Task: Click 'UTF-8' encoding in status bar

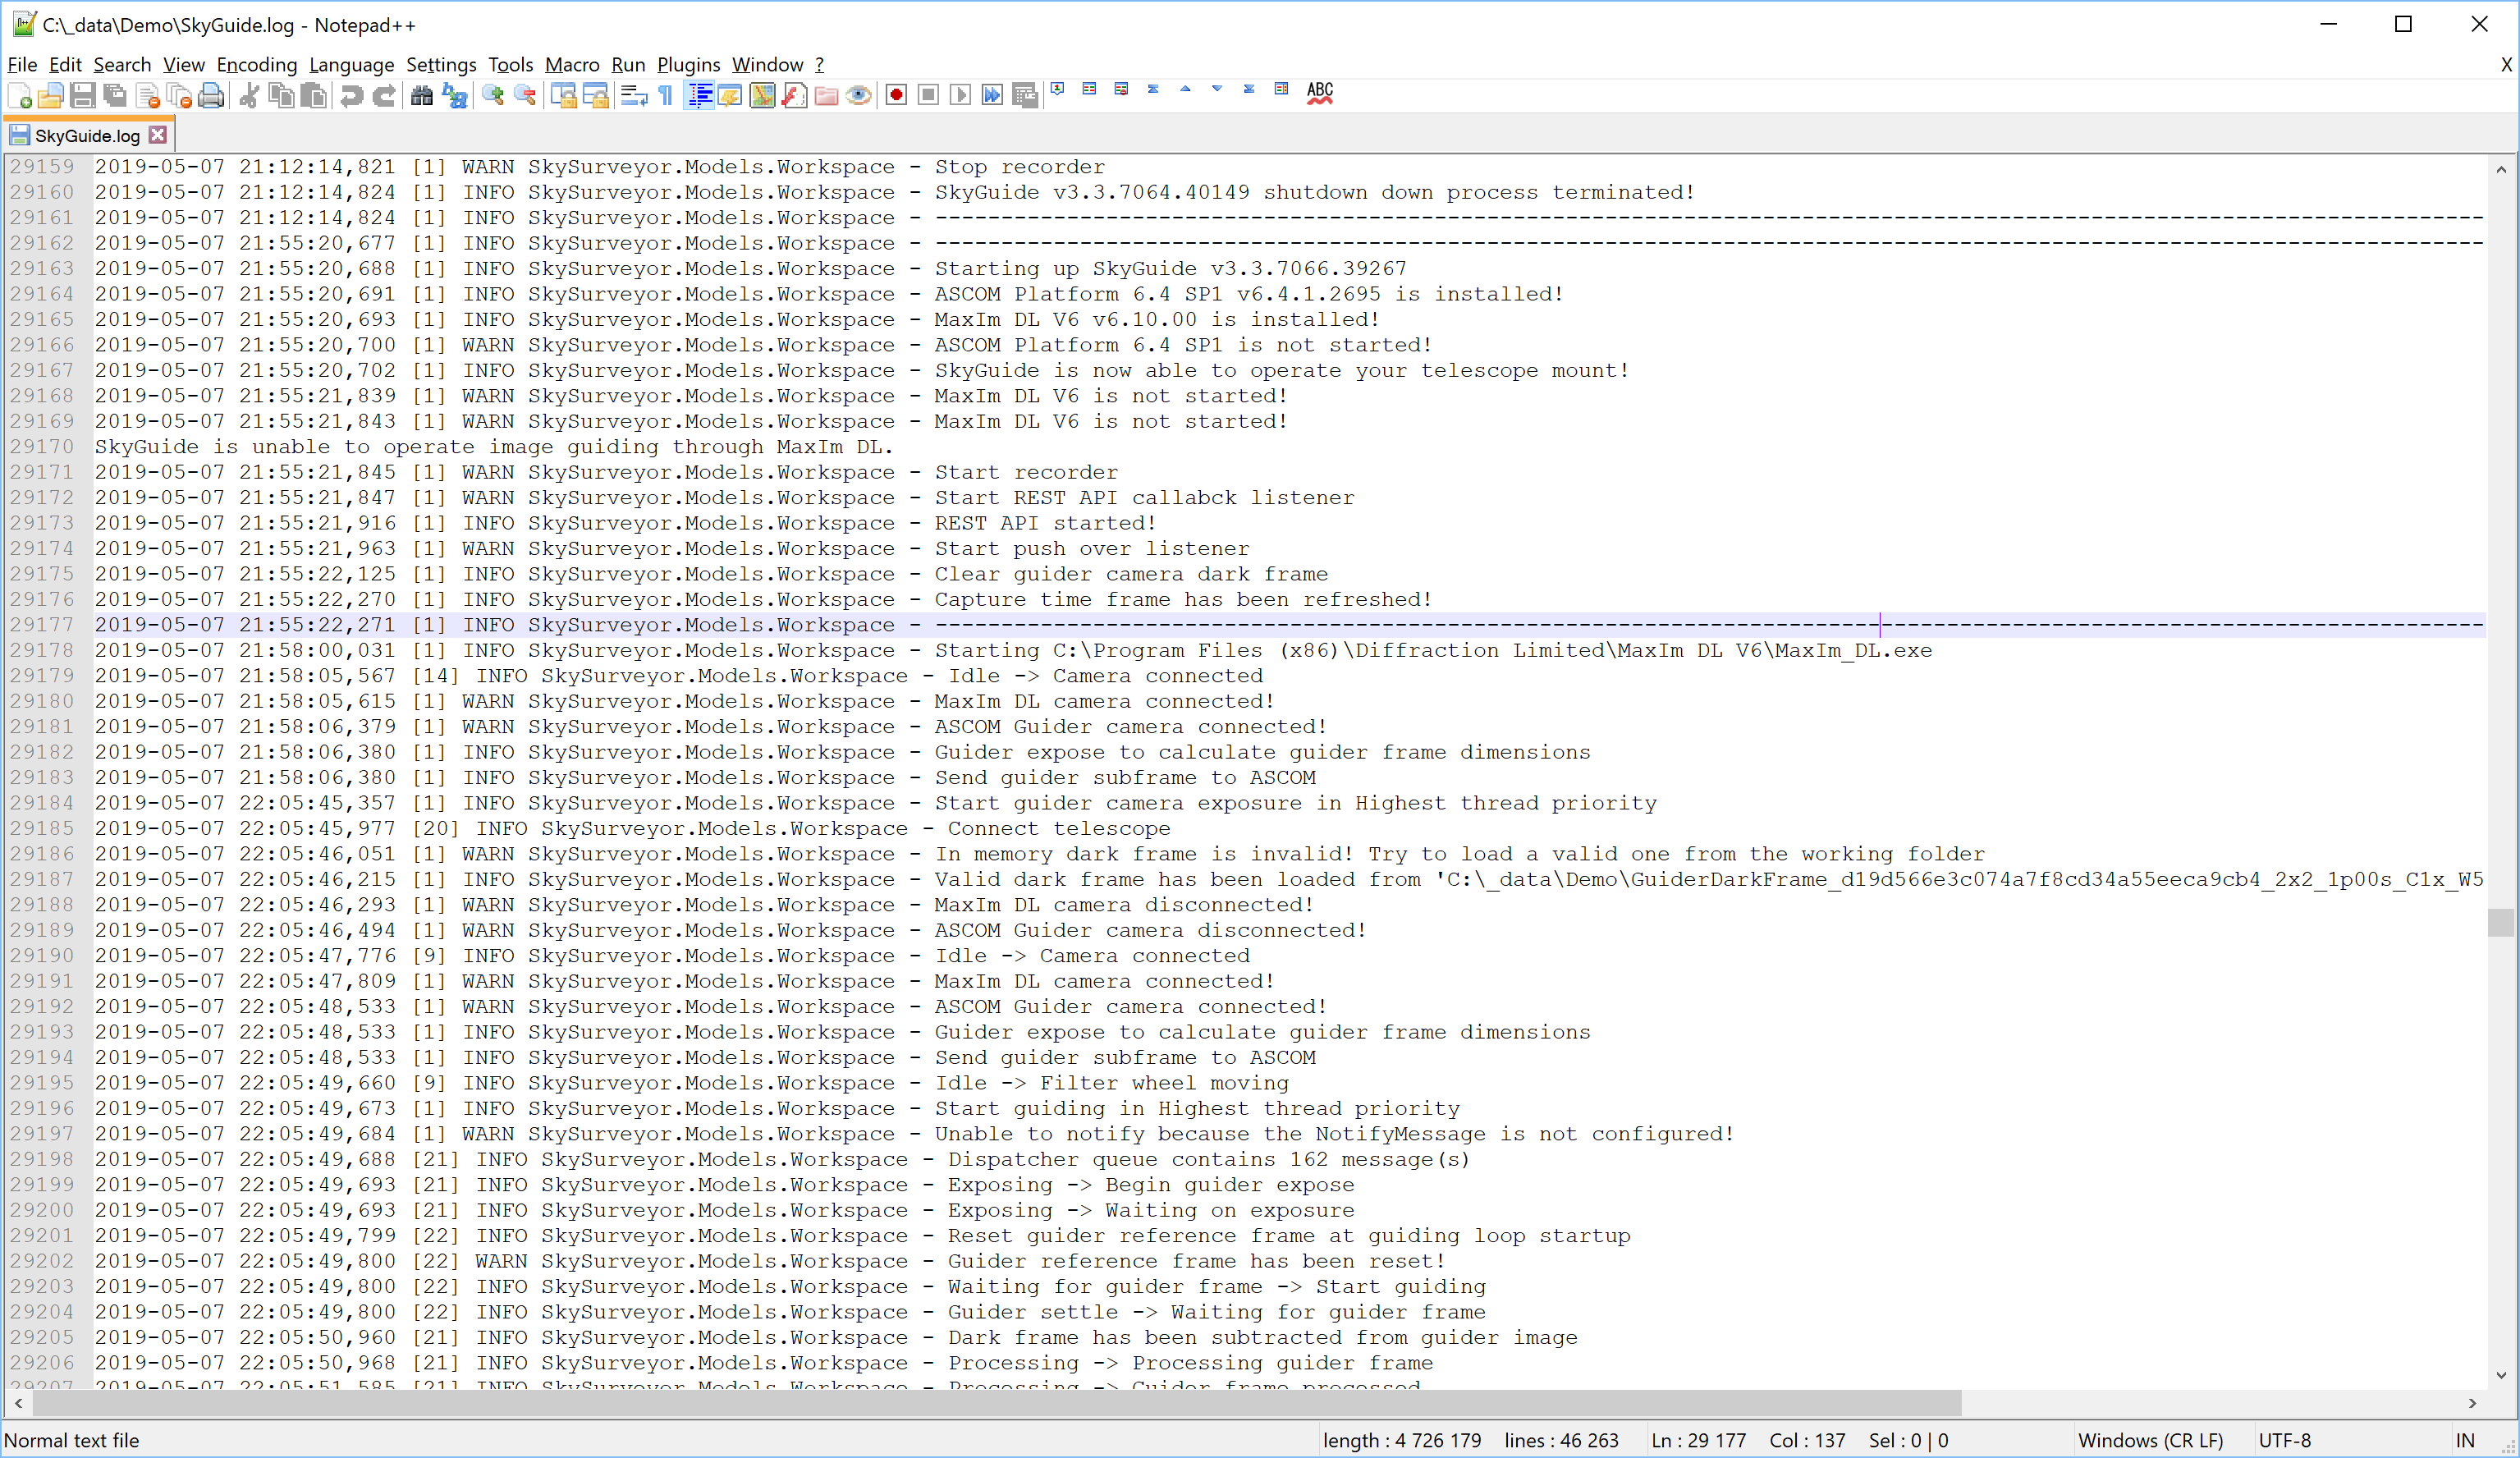Action: (2285, 1440)
